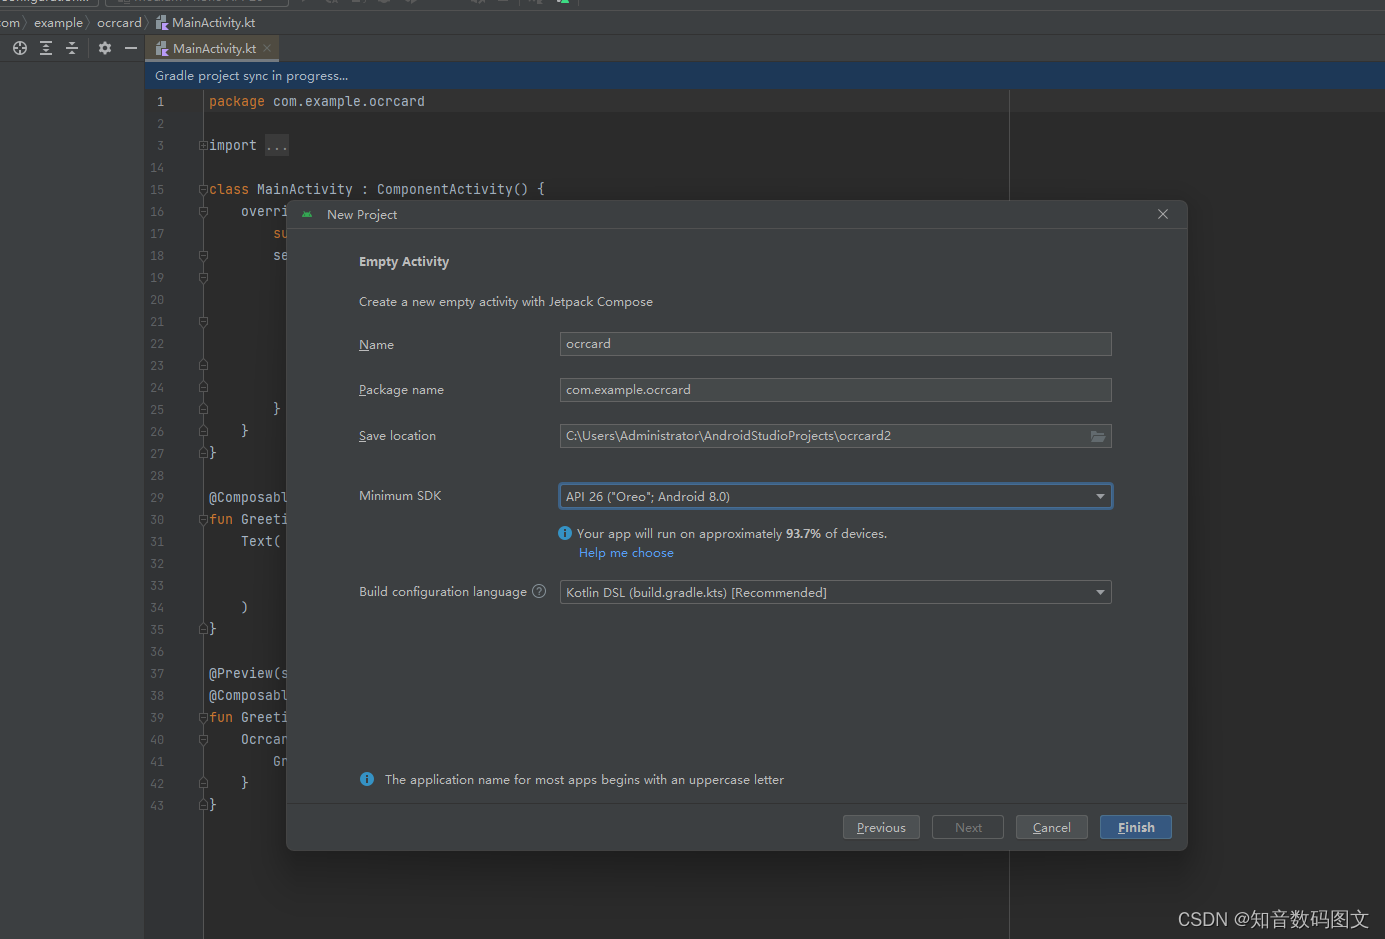Open the Help me choose link

coord(625,552)
